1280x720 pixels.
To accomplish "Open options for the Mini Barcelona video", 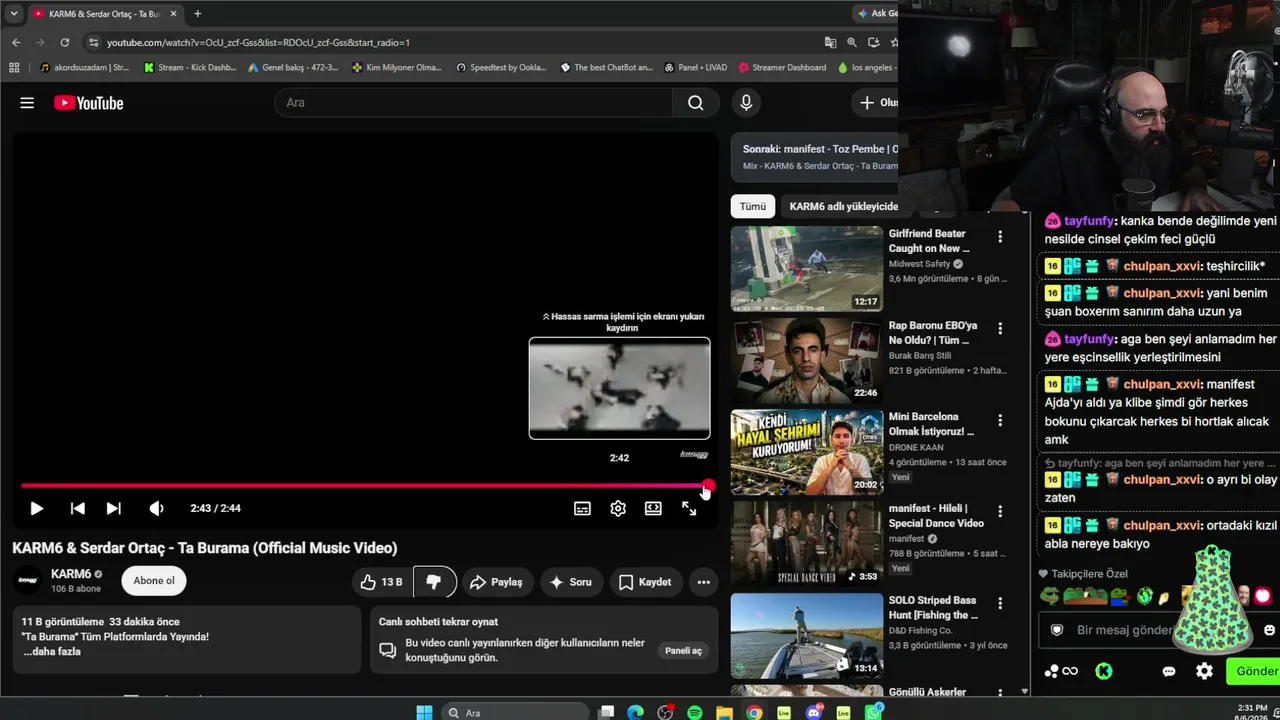I will (x=1000, y=420).
